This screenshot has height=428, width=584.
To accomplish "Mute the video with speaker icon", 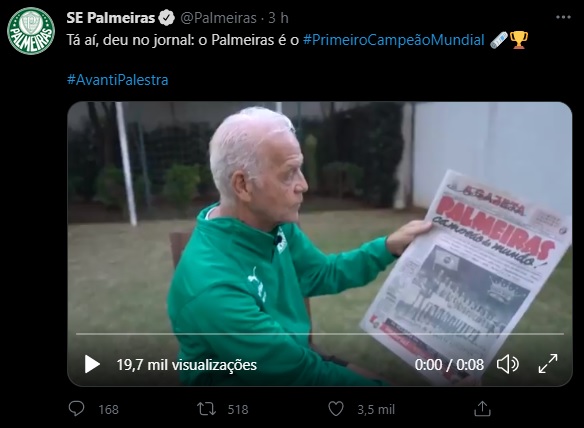I will click(x=508, y=364).
